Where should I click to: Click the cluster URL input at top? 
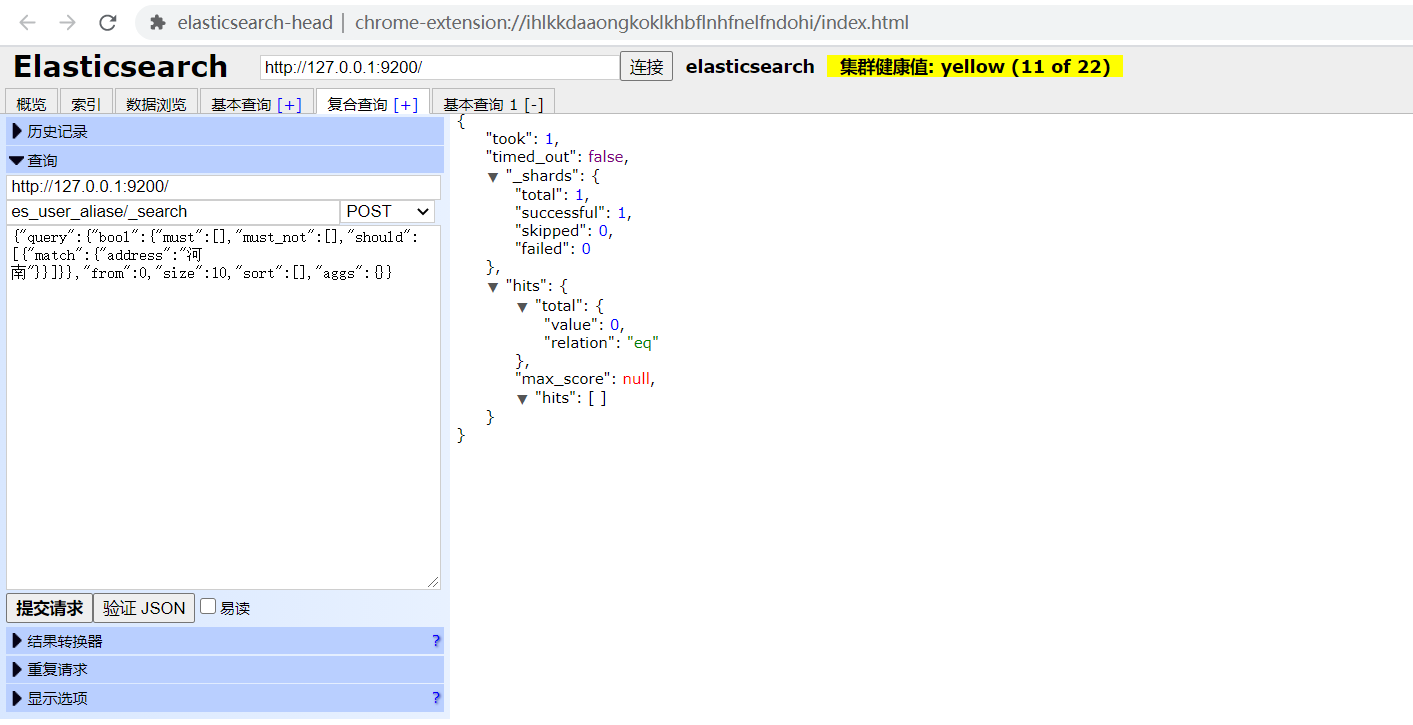(x=440, y=67)
